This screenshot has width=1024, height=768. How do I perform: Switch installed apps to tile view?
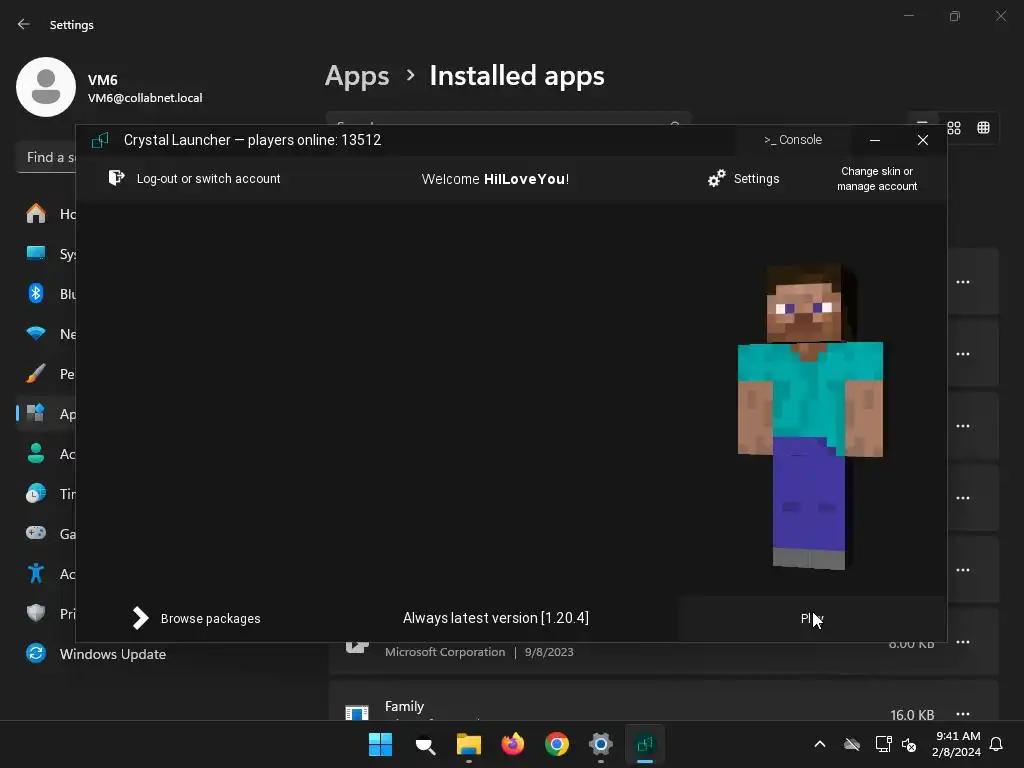(984, 128)
